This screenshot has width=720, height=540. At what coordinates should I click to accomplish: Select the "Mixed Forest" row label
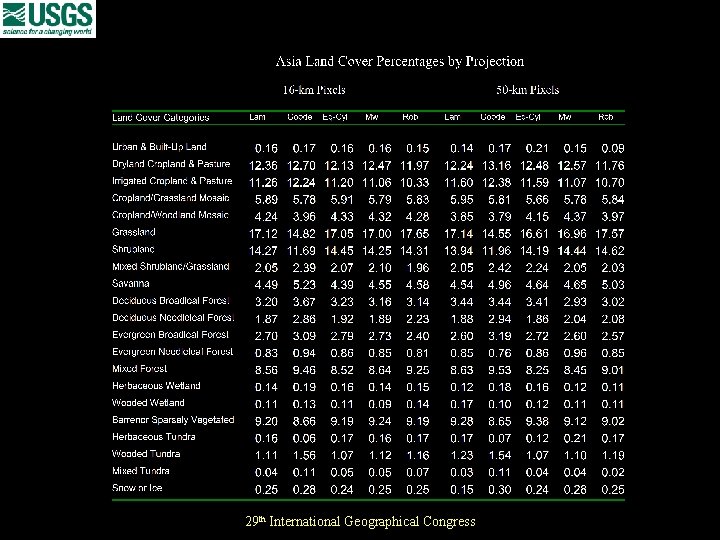tap(140, 368)
